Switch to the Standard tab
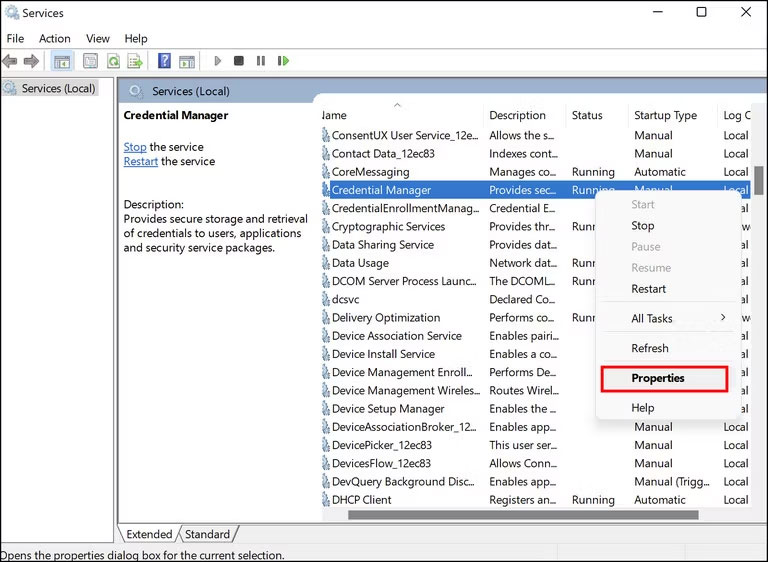This screenshot has width=768, height=562. coord(207,534)
